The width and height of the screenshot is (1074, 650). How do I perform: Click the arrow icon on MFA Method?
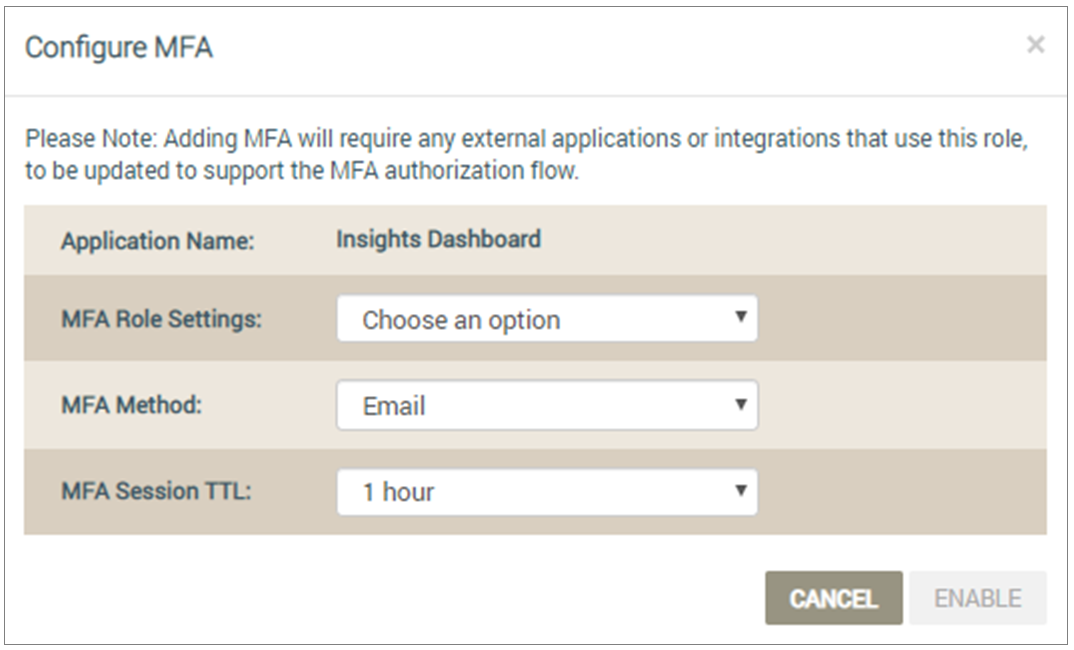point(740,404)
